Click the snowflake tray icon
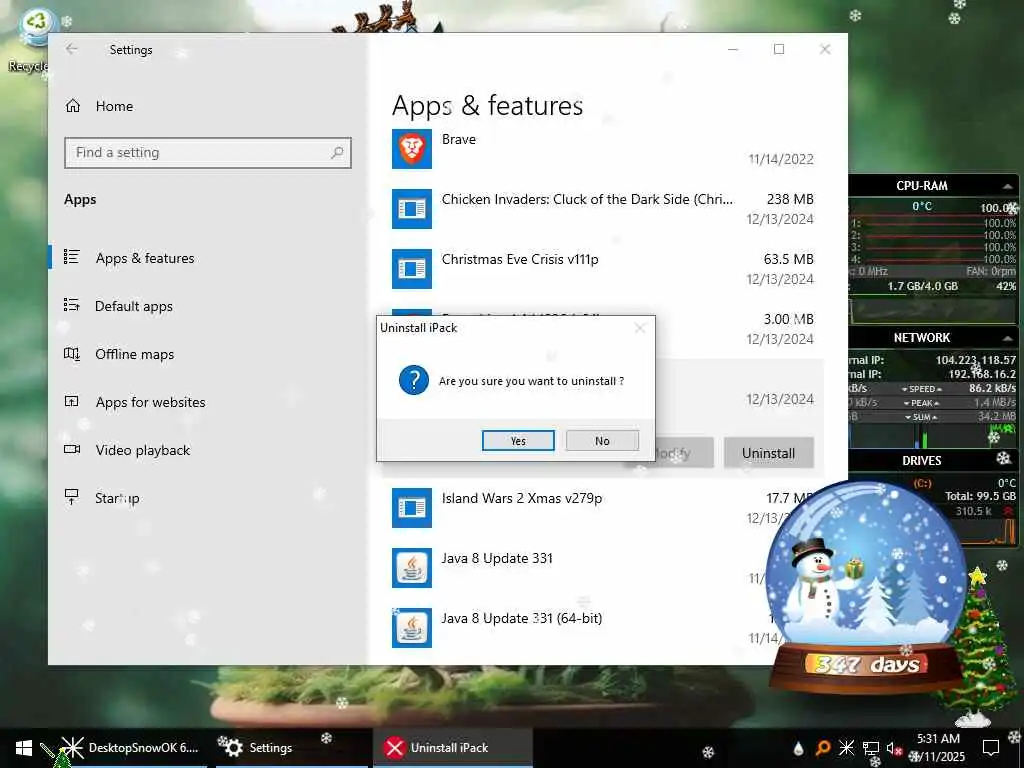Viewport: 1024px width, 768px height. pyautogui.click(x=846, y=748)
